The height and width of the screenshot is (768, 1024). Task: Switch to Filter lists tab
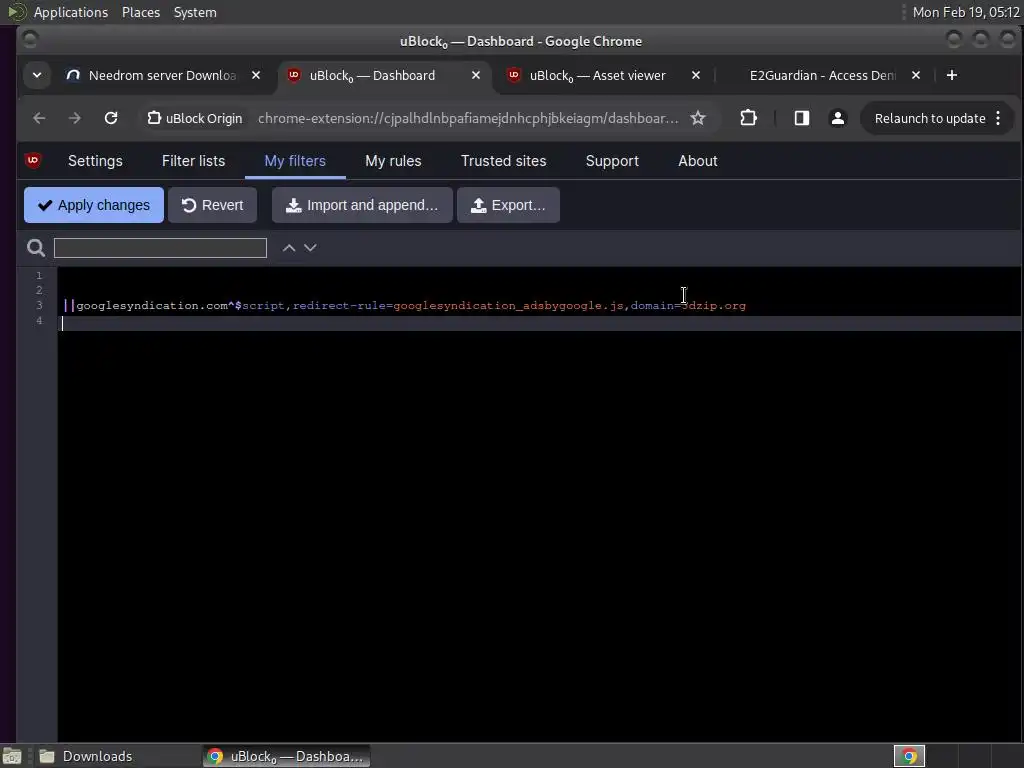point(193,161)
